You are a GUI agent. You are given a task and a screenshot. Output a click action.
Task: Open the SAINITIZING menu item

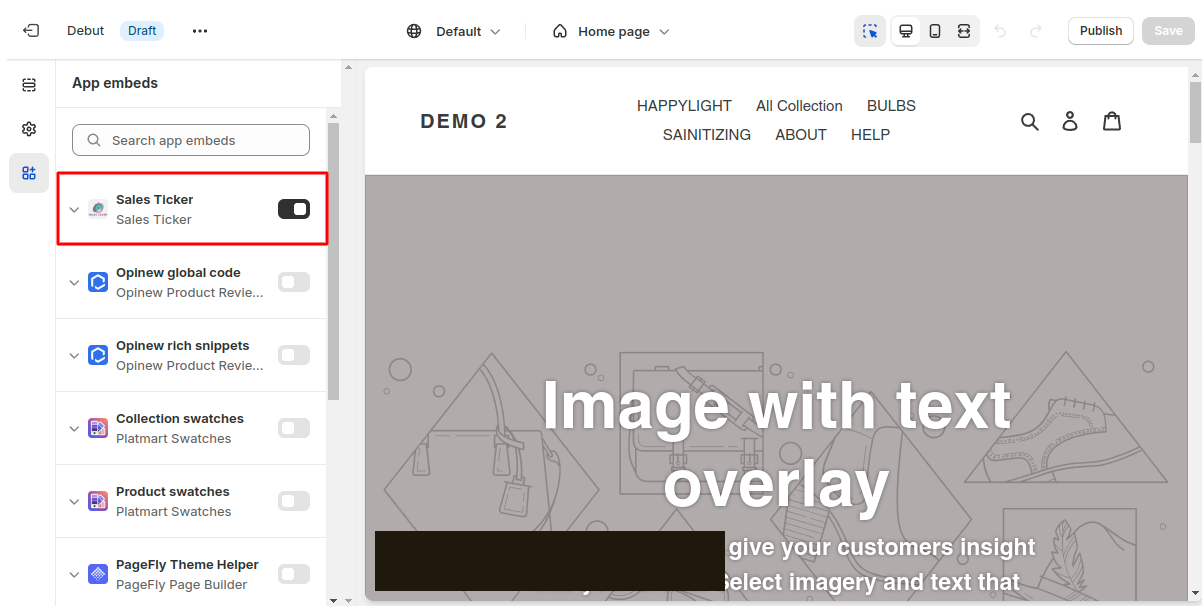point(706,135)
